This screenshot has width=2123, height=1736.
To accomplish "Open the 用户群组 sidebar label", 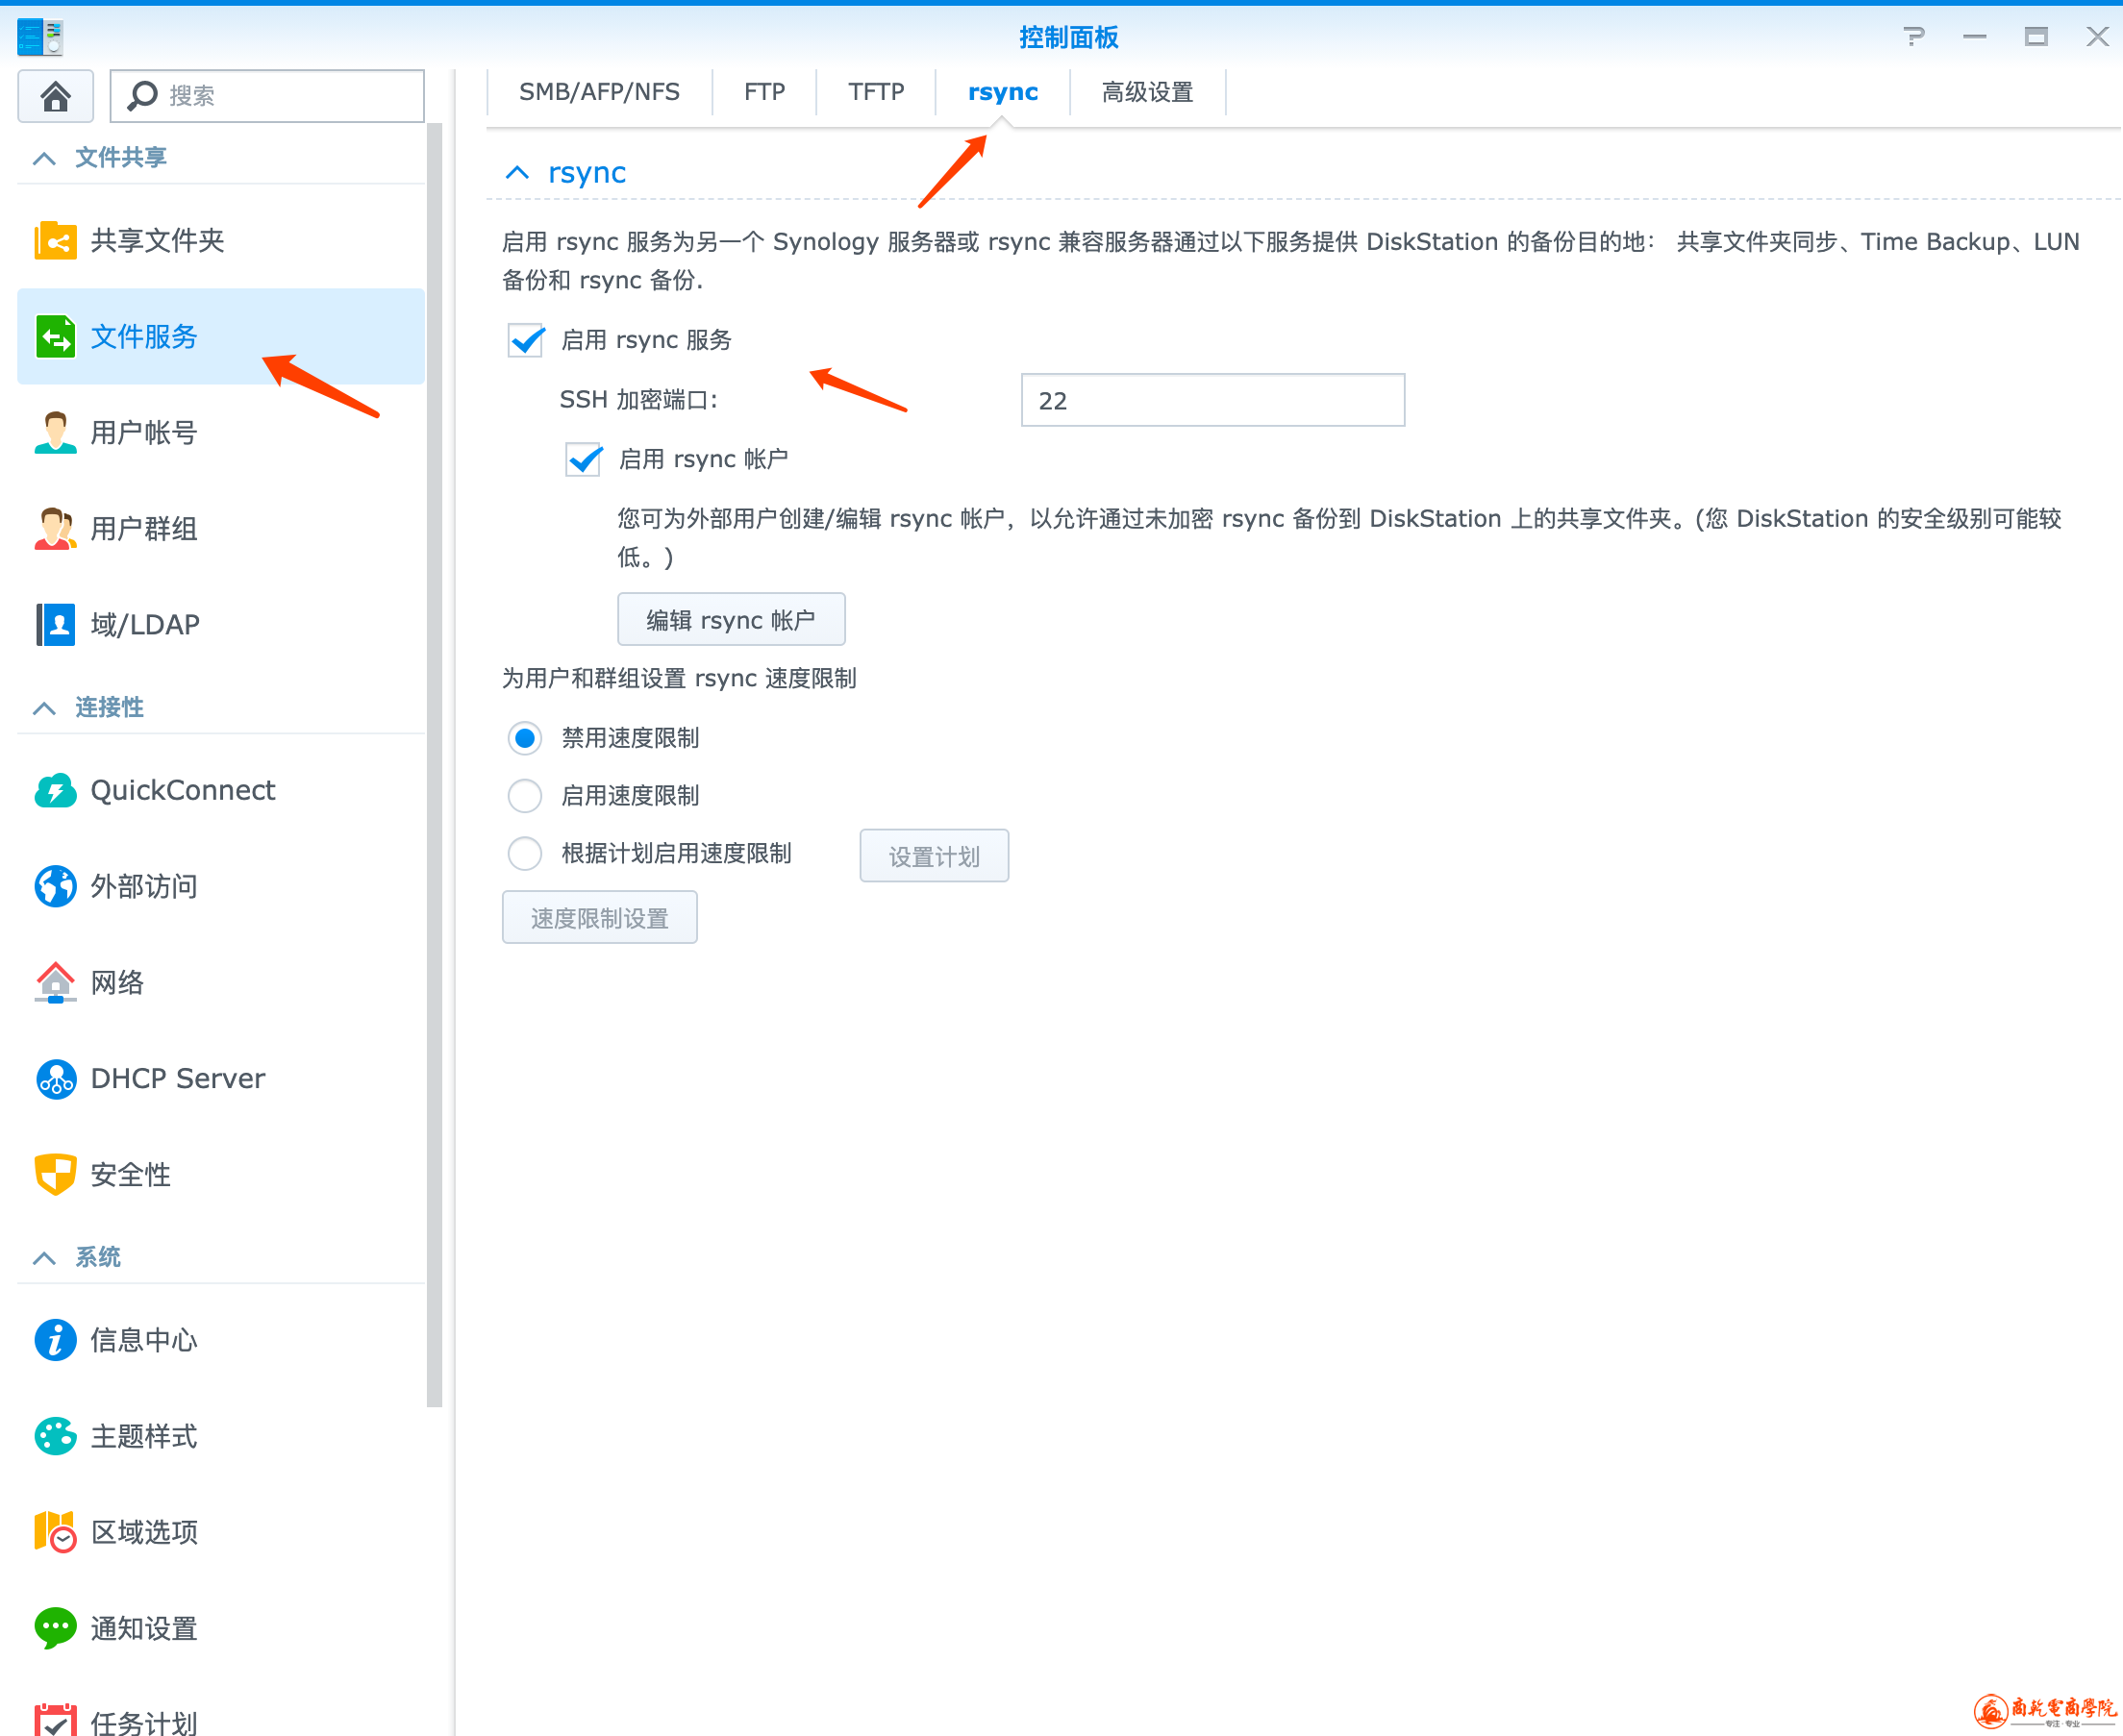I will point(144,529).
